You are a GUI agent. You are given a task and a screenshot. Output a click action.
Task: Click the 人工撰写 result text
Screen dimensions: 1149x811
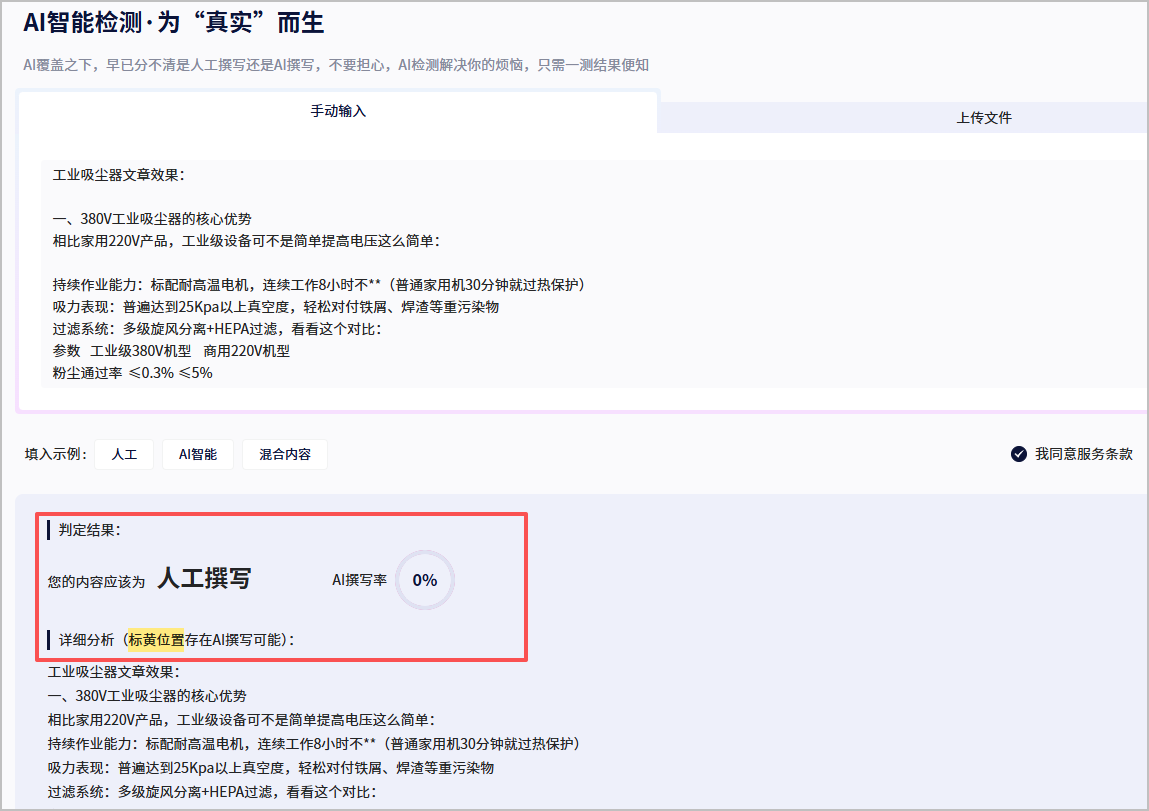(x=204, y=579)
